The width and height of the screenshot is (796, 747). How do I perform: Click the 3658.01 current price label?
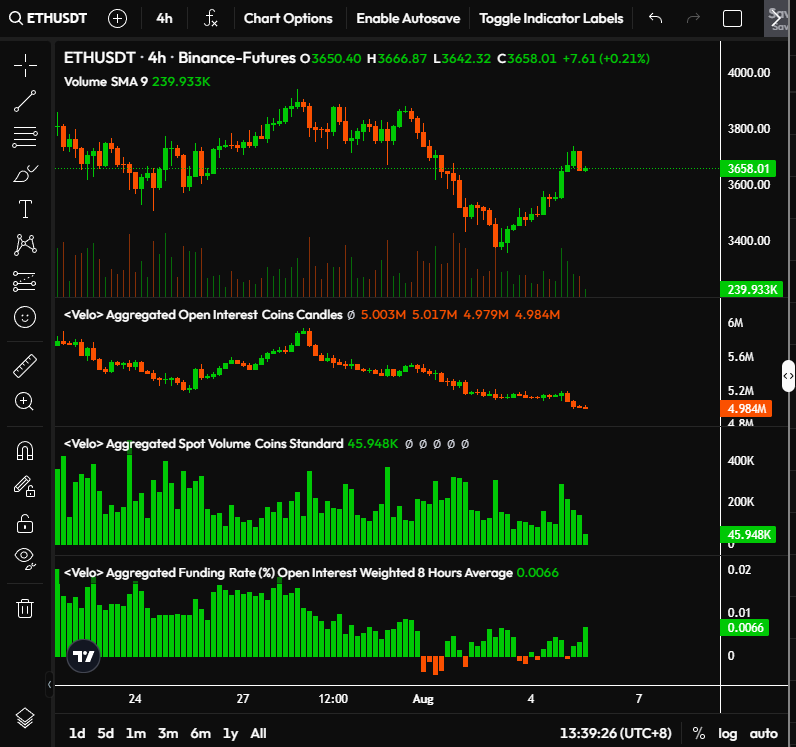click(748, 169)
